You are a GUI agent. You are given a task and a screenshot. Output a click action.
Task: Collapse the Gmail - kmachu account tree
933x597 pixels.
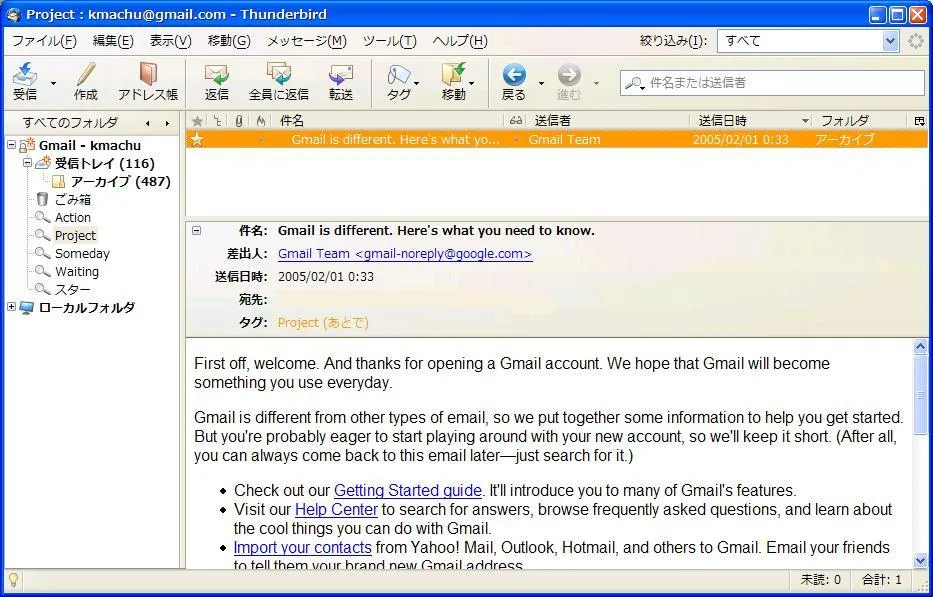coord(12,145)
